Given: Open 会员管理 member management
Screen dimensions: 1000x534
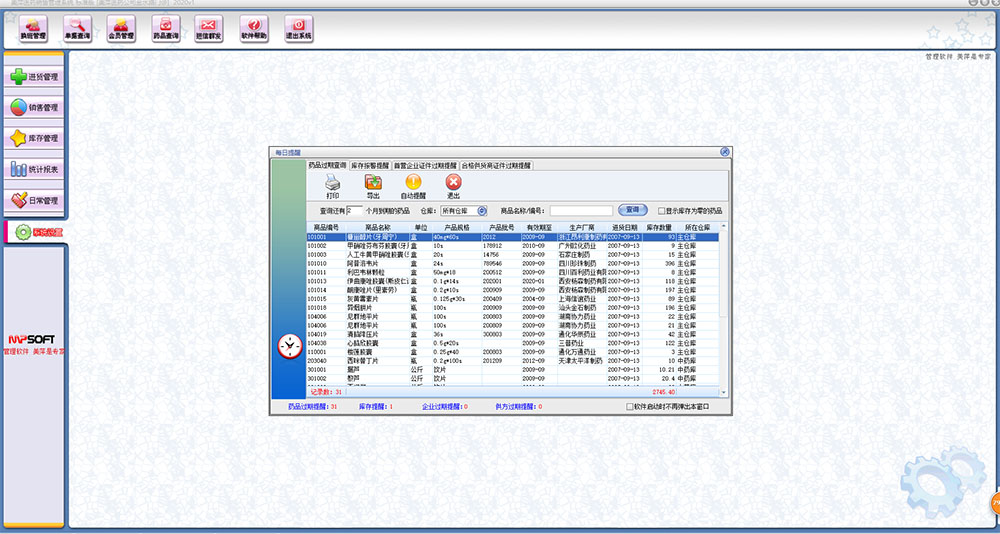Looking at the screenshot, I should [121, 27].
